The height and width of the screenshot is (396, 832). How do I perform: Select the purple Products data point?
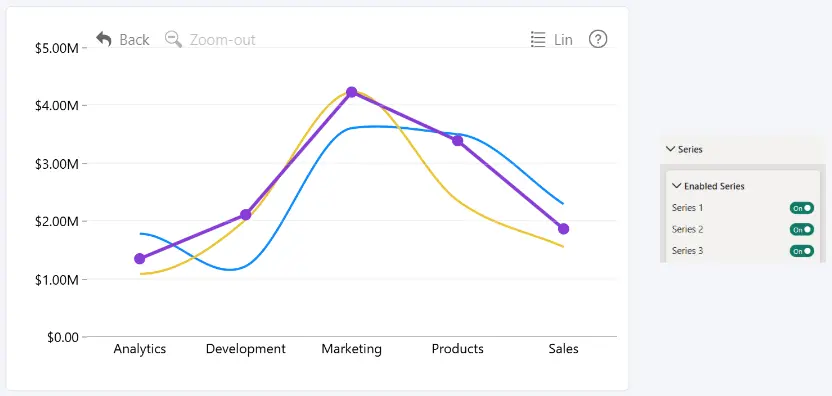pos(457,141)
